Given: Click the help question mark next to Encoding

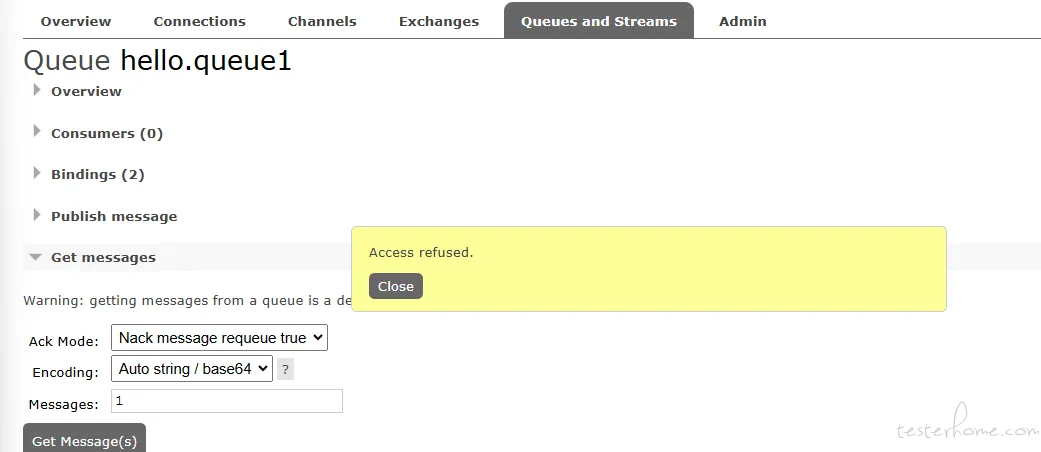Looking at the screenshot, I should coord(285,370).
